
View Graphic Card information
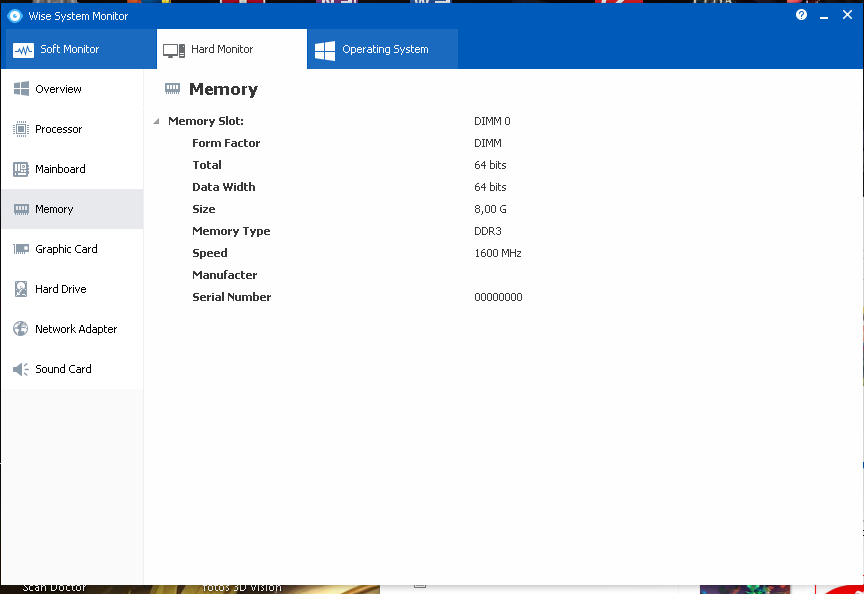pos(72,249)
